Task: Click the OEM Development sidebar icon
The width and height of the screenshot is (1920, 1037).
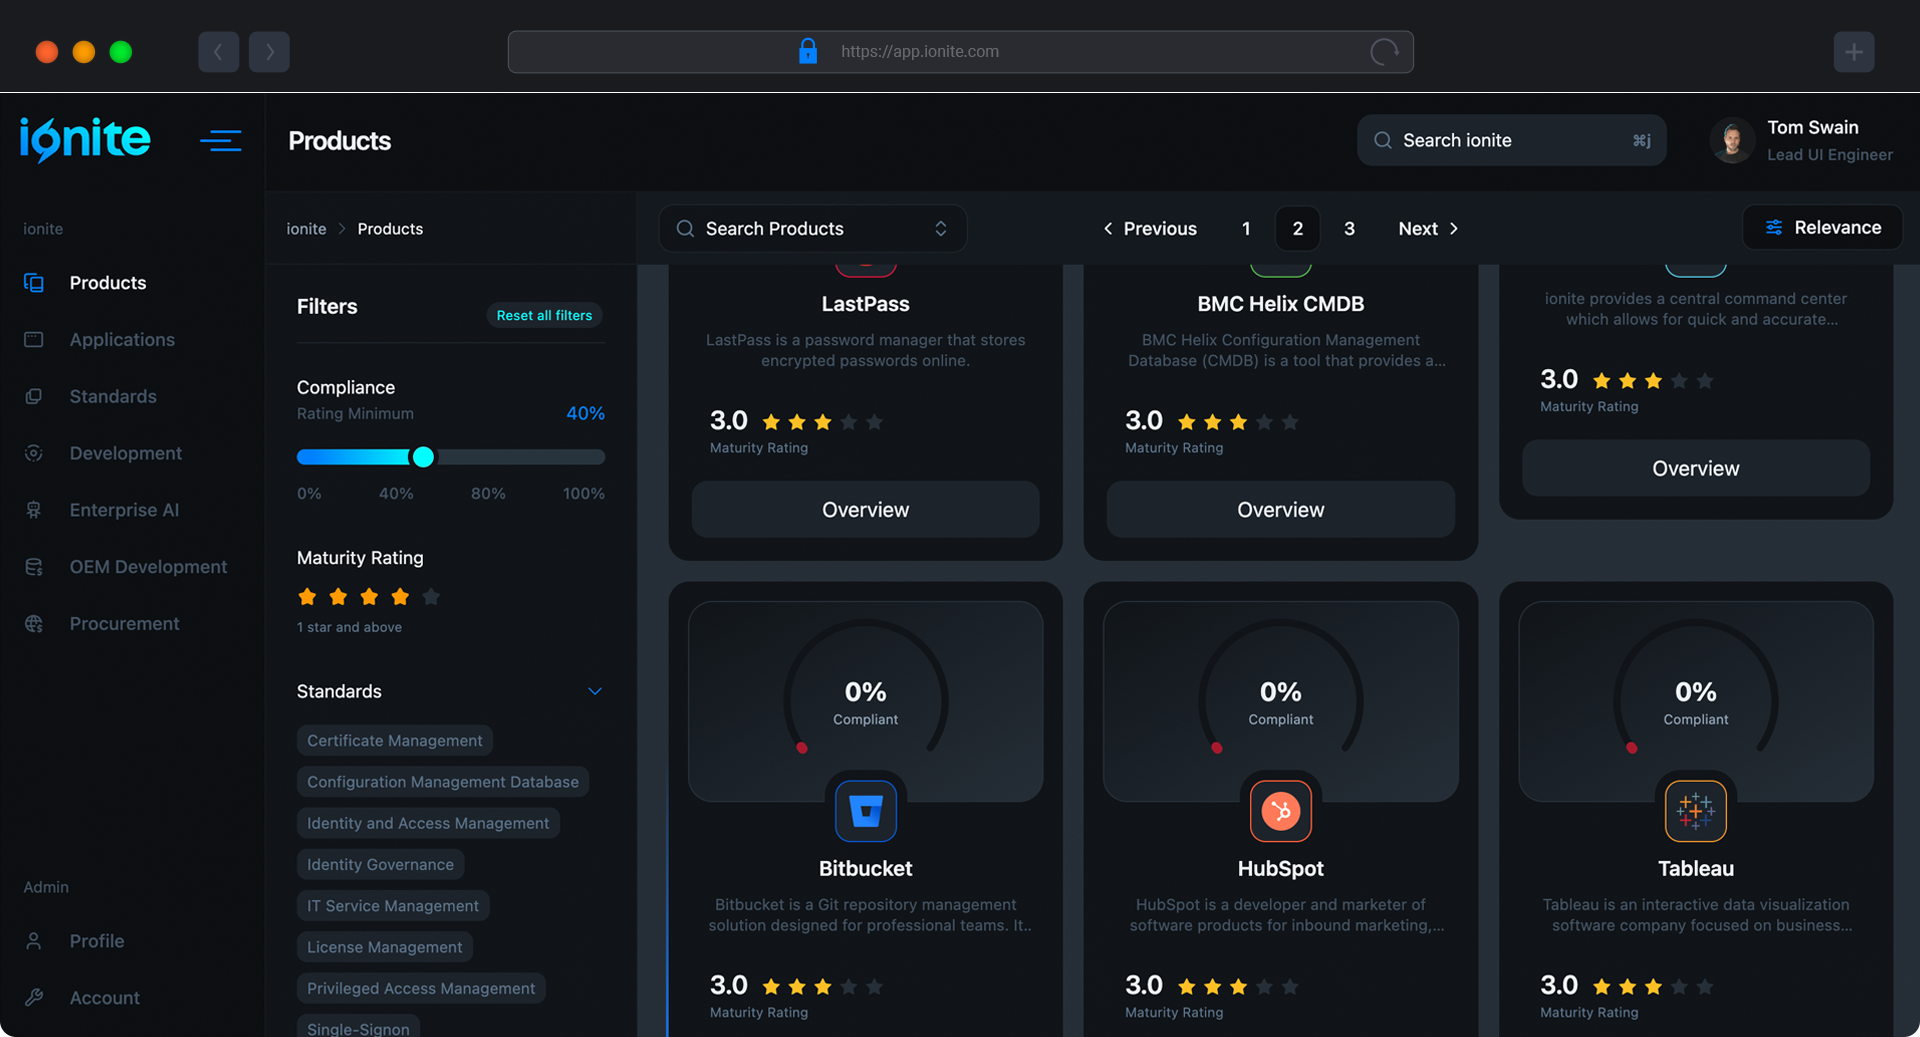Action: coord(34,567)
